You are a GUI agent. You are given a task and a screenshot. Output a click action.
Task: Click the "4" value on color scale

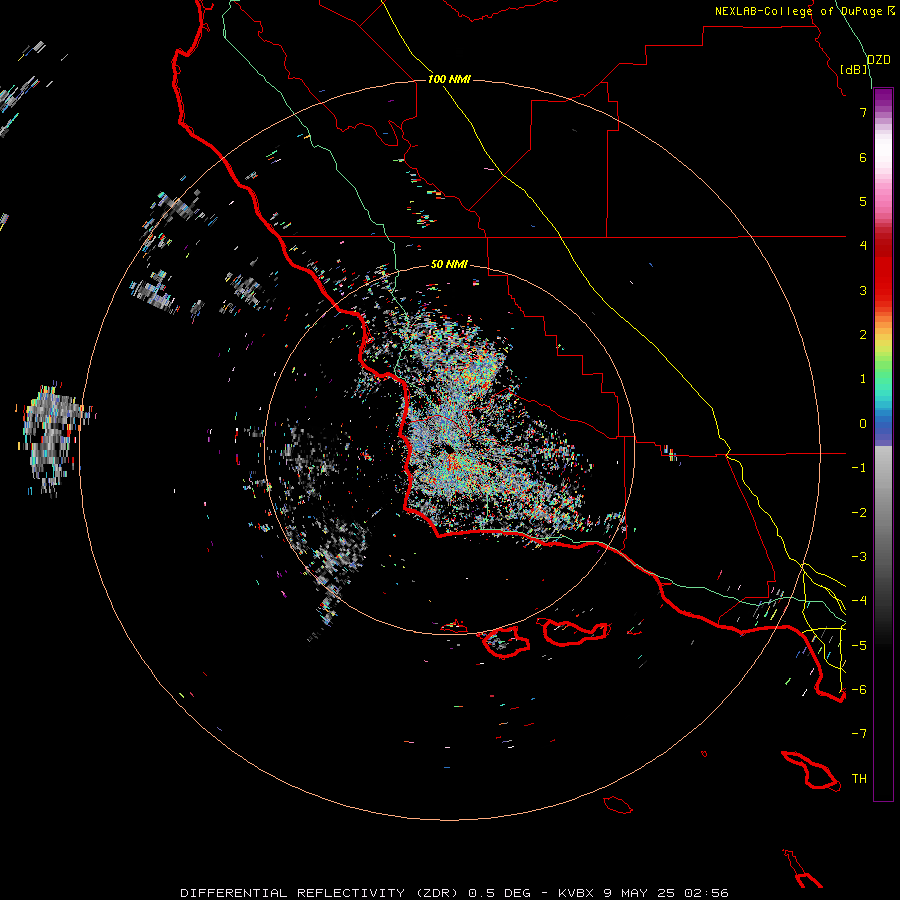(x=863, y=246)
